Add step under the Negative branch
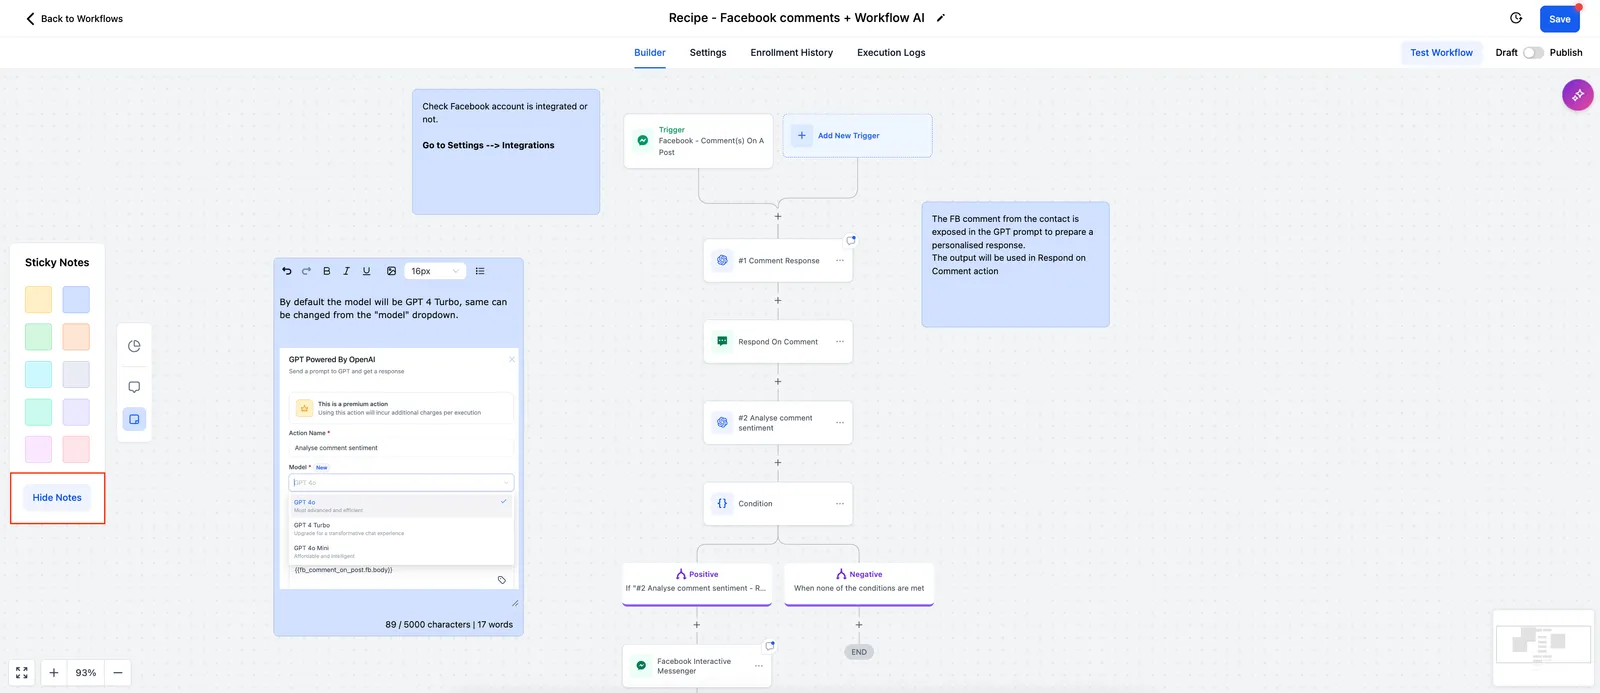 (x=859, y=625)
